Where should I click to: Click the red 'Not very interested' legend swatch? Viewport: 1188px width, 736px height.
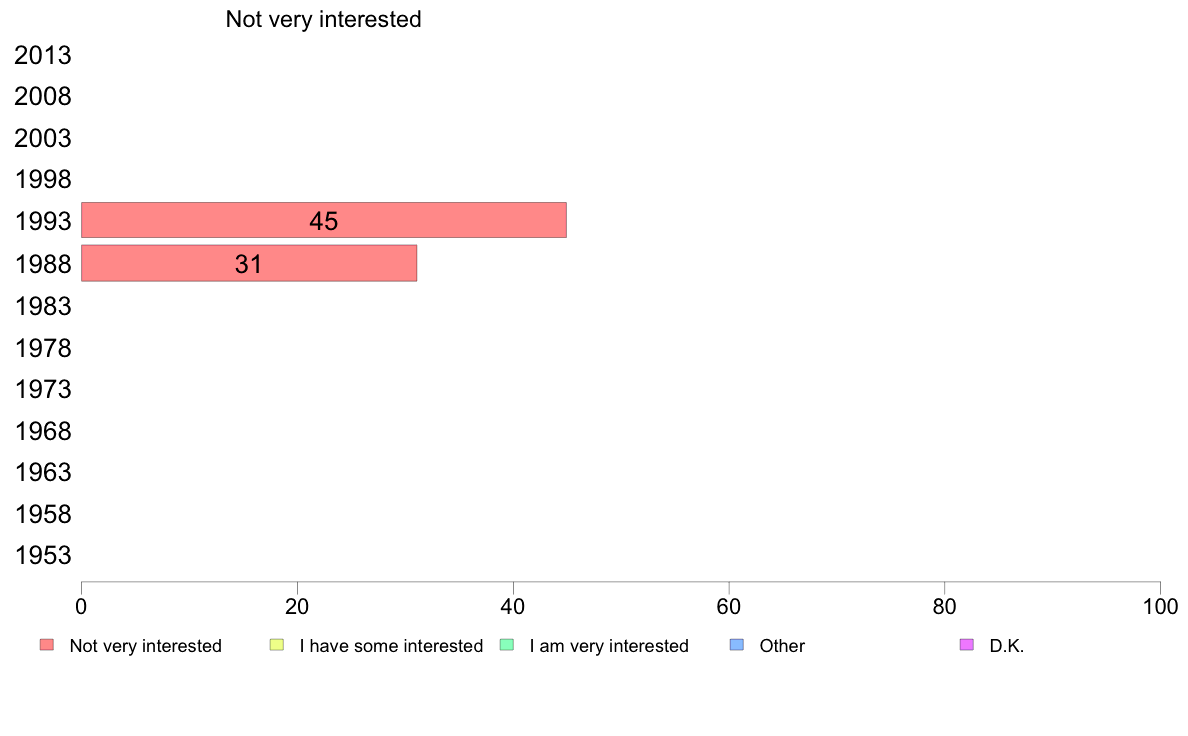pos(47,645)
